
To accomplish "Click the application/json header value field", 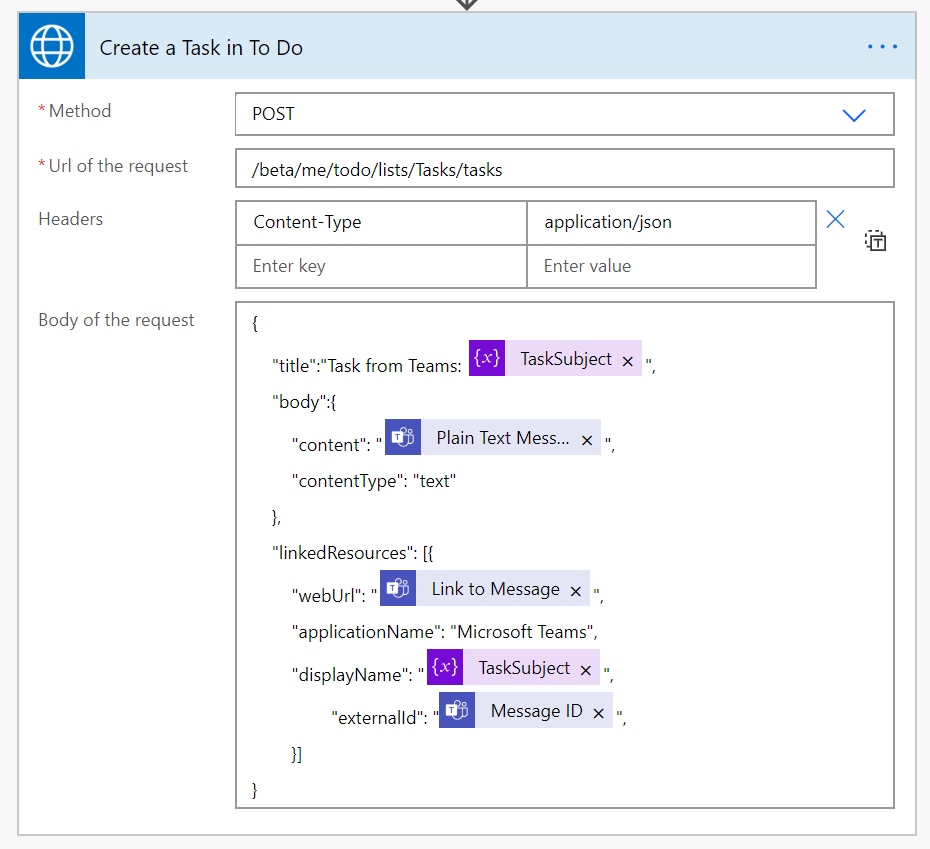I will pos(670,222).
